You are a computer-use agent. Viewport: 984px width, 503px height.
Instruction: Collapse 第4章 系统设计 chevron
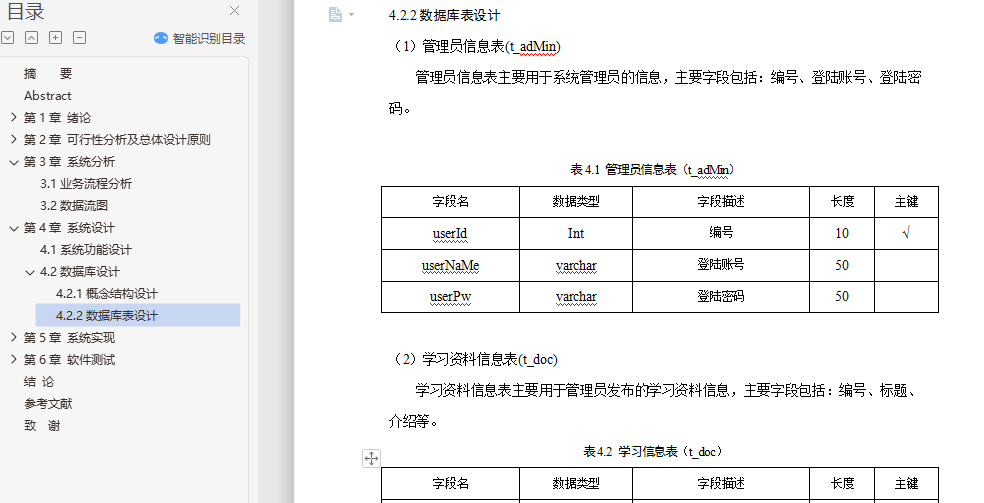[14, 228]
